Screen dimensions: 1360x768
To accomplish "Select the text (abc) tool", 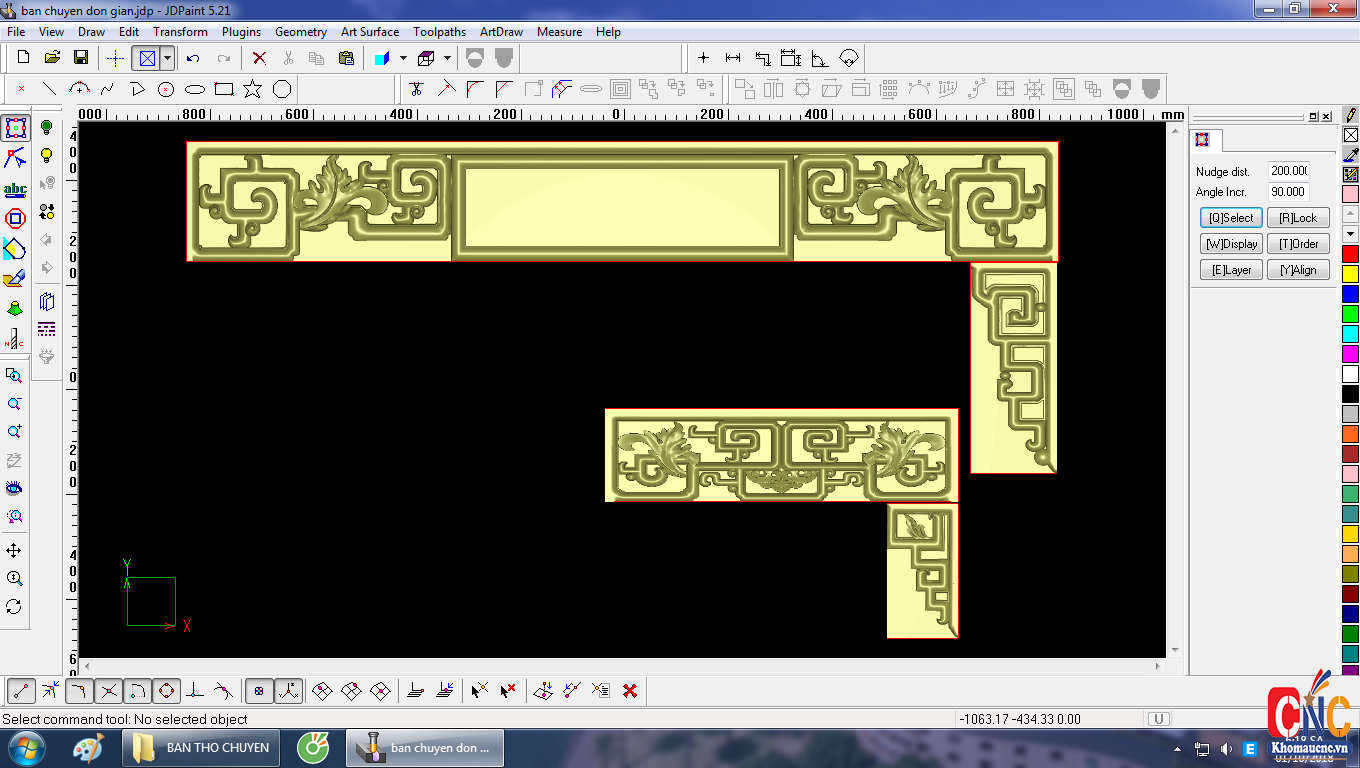I will point(15,189).
